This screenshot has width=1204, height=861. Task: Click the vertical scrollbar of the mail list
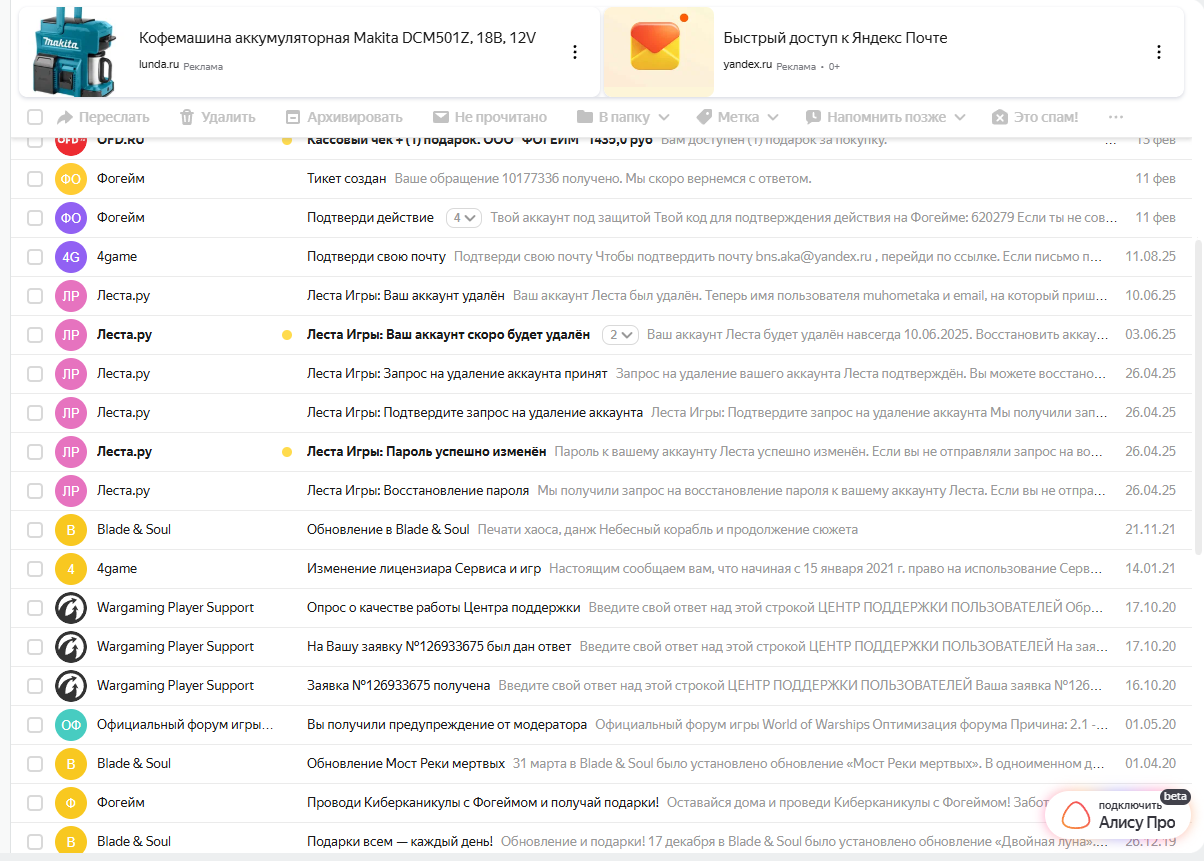point(1199,396)
